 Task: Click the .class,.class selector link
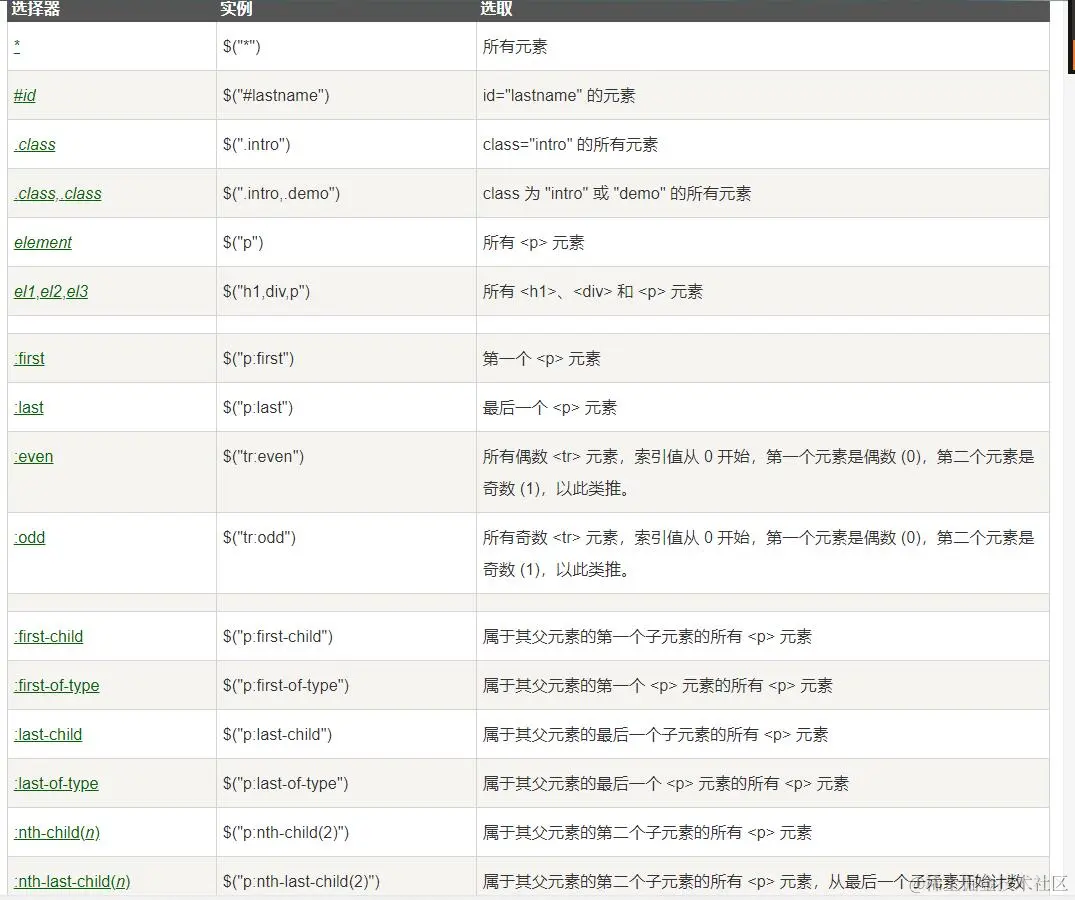coord(57,193)
